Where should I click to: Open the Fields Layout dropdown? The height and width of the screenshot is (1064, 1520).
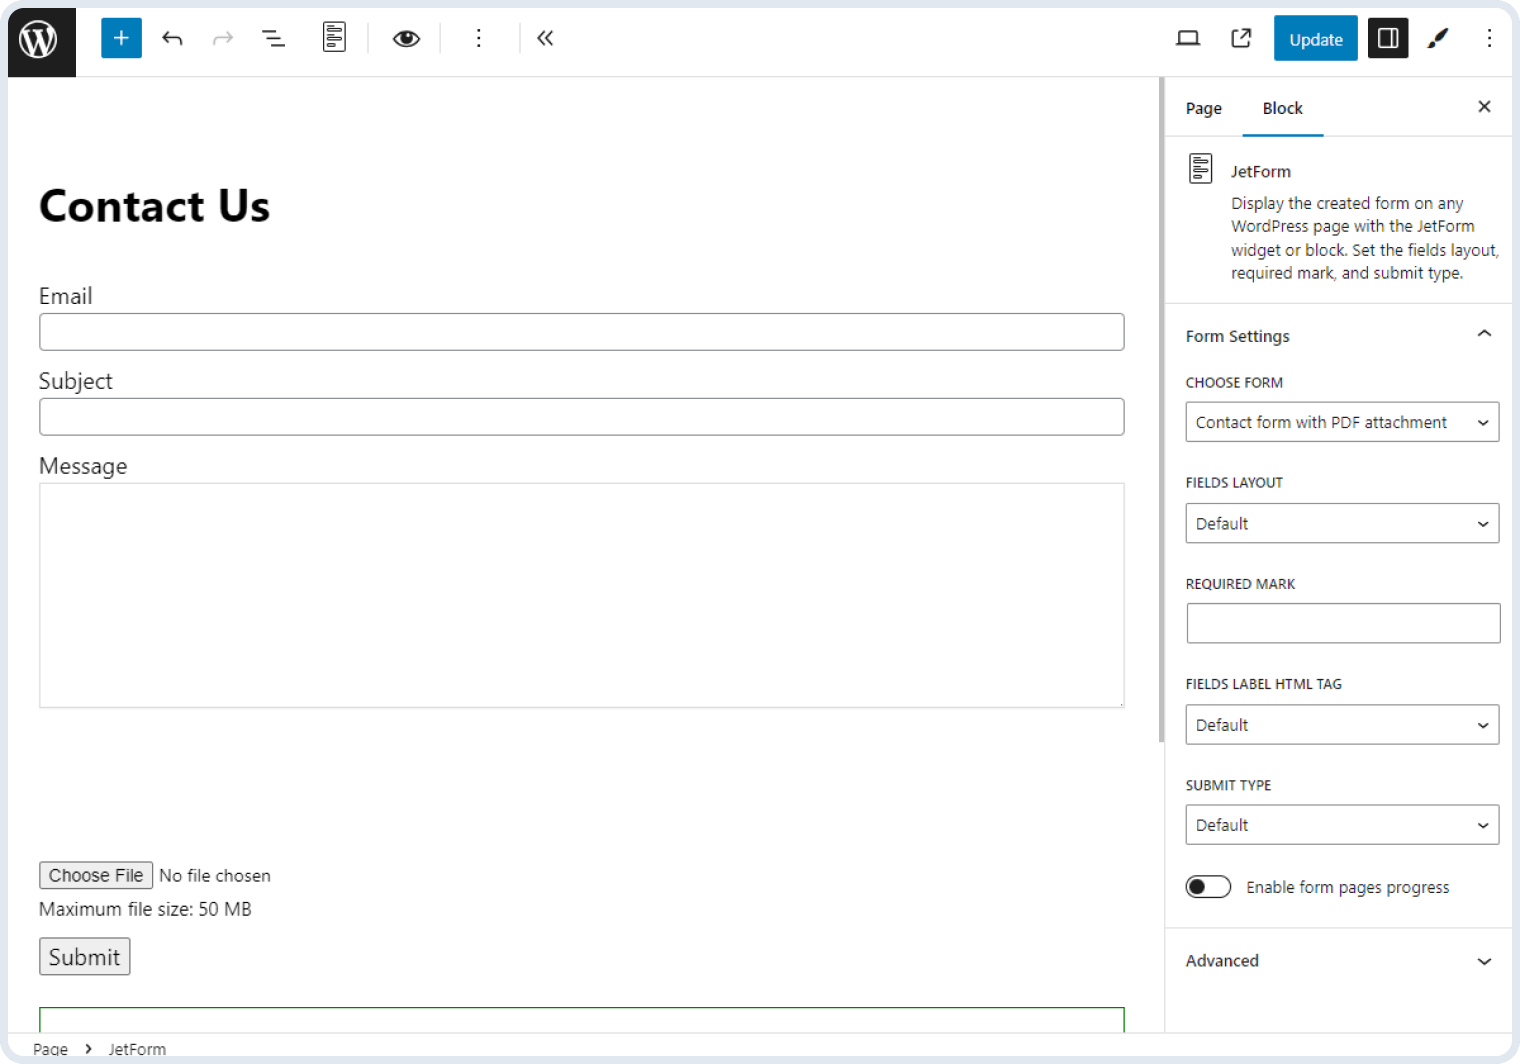pos(1341,523)
